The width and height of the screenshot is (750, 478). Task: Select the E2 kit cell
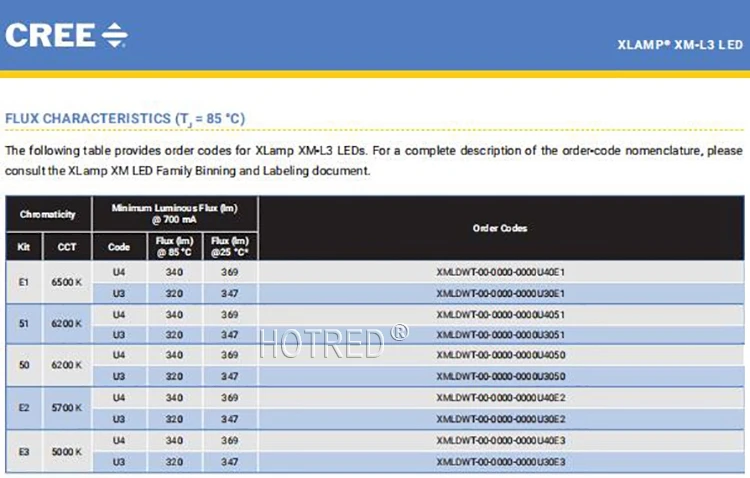coord(24,408)
